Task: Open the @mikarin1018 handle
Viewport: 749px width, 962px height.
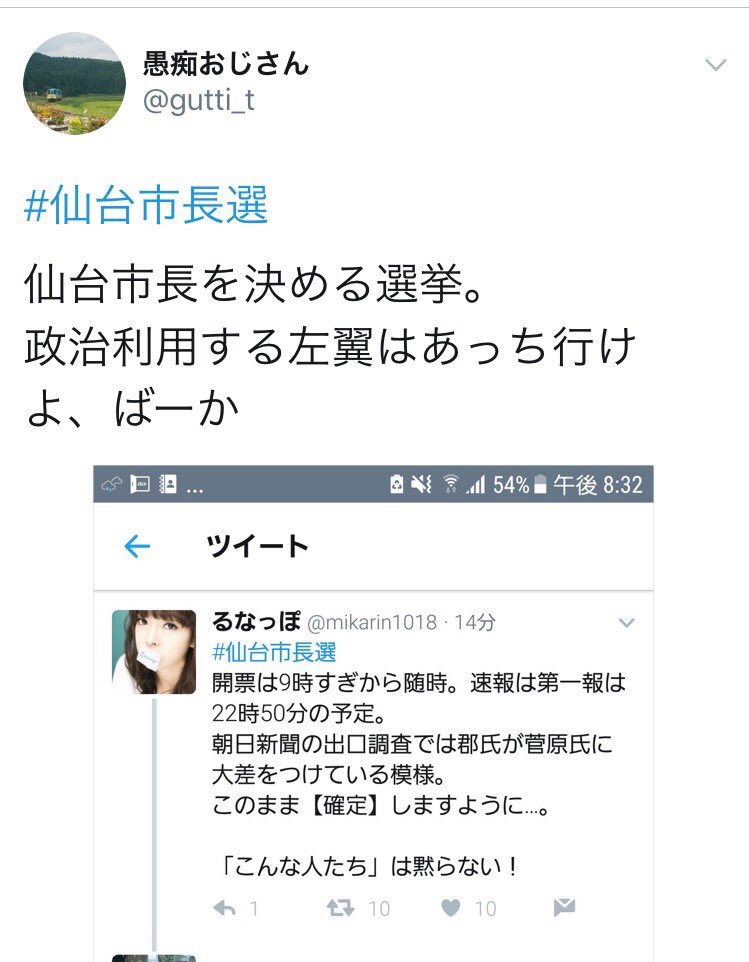Action: [x=372, y=622]
